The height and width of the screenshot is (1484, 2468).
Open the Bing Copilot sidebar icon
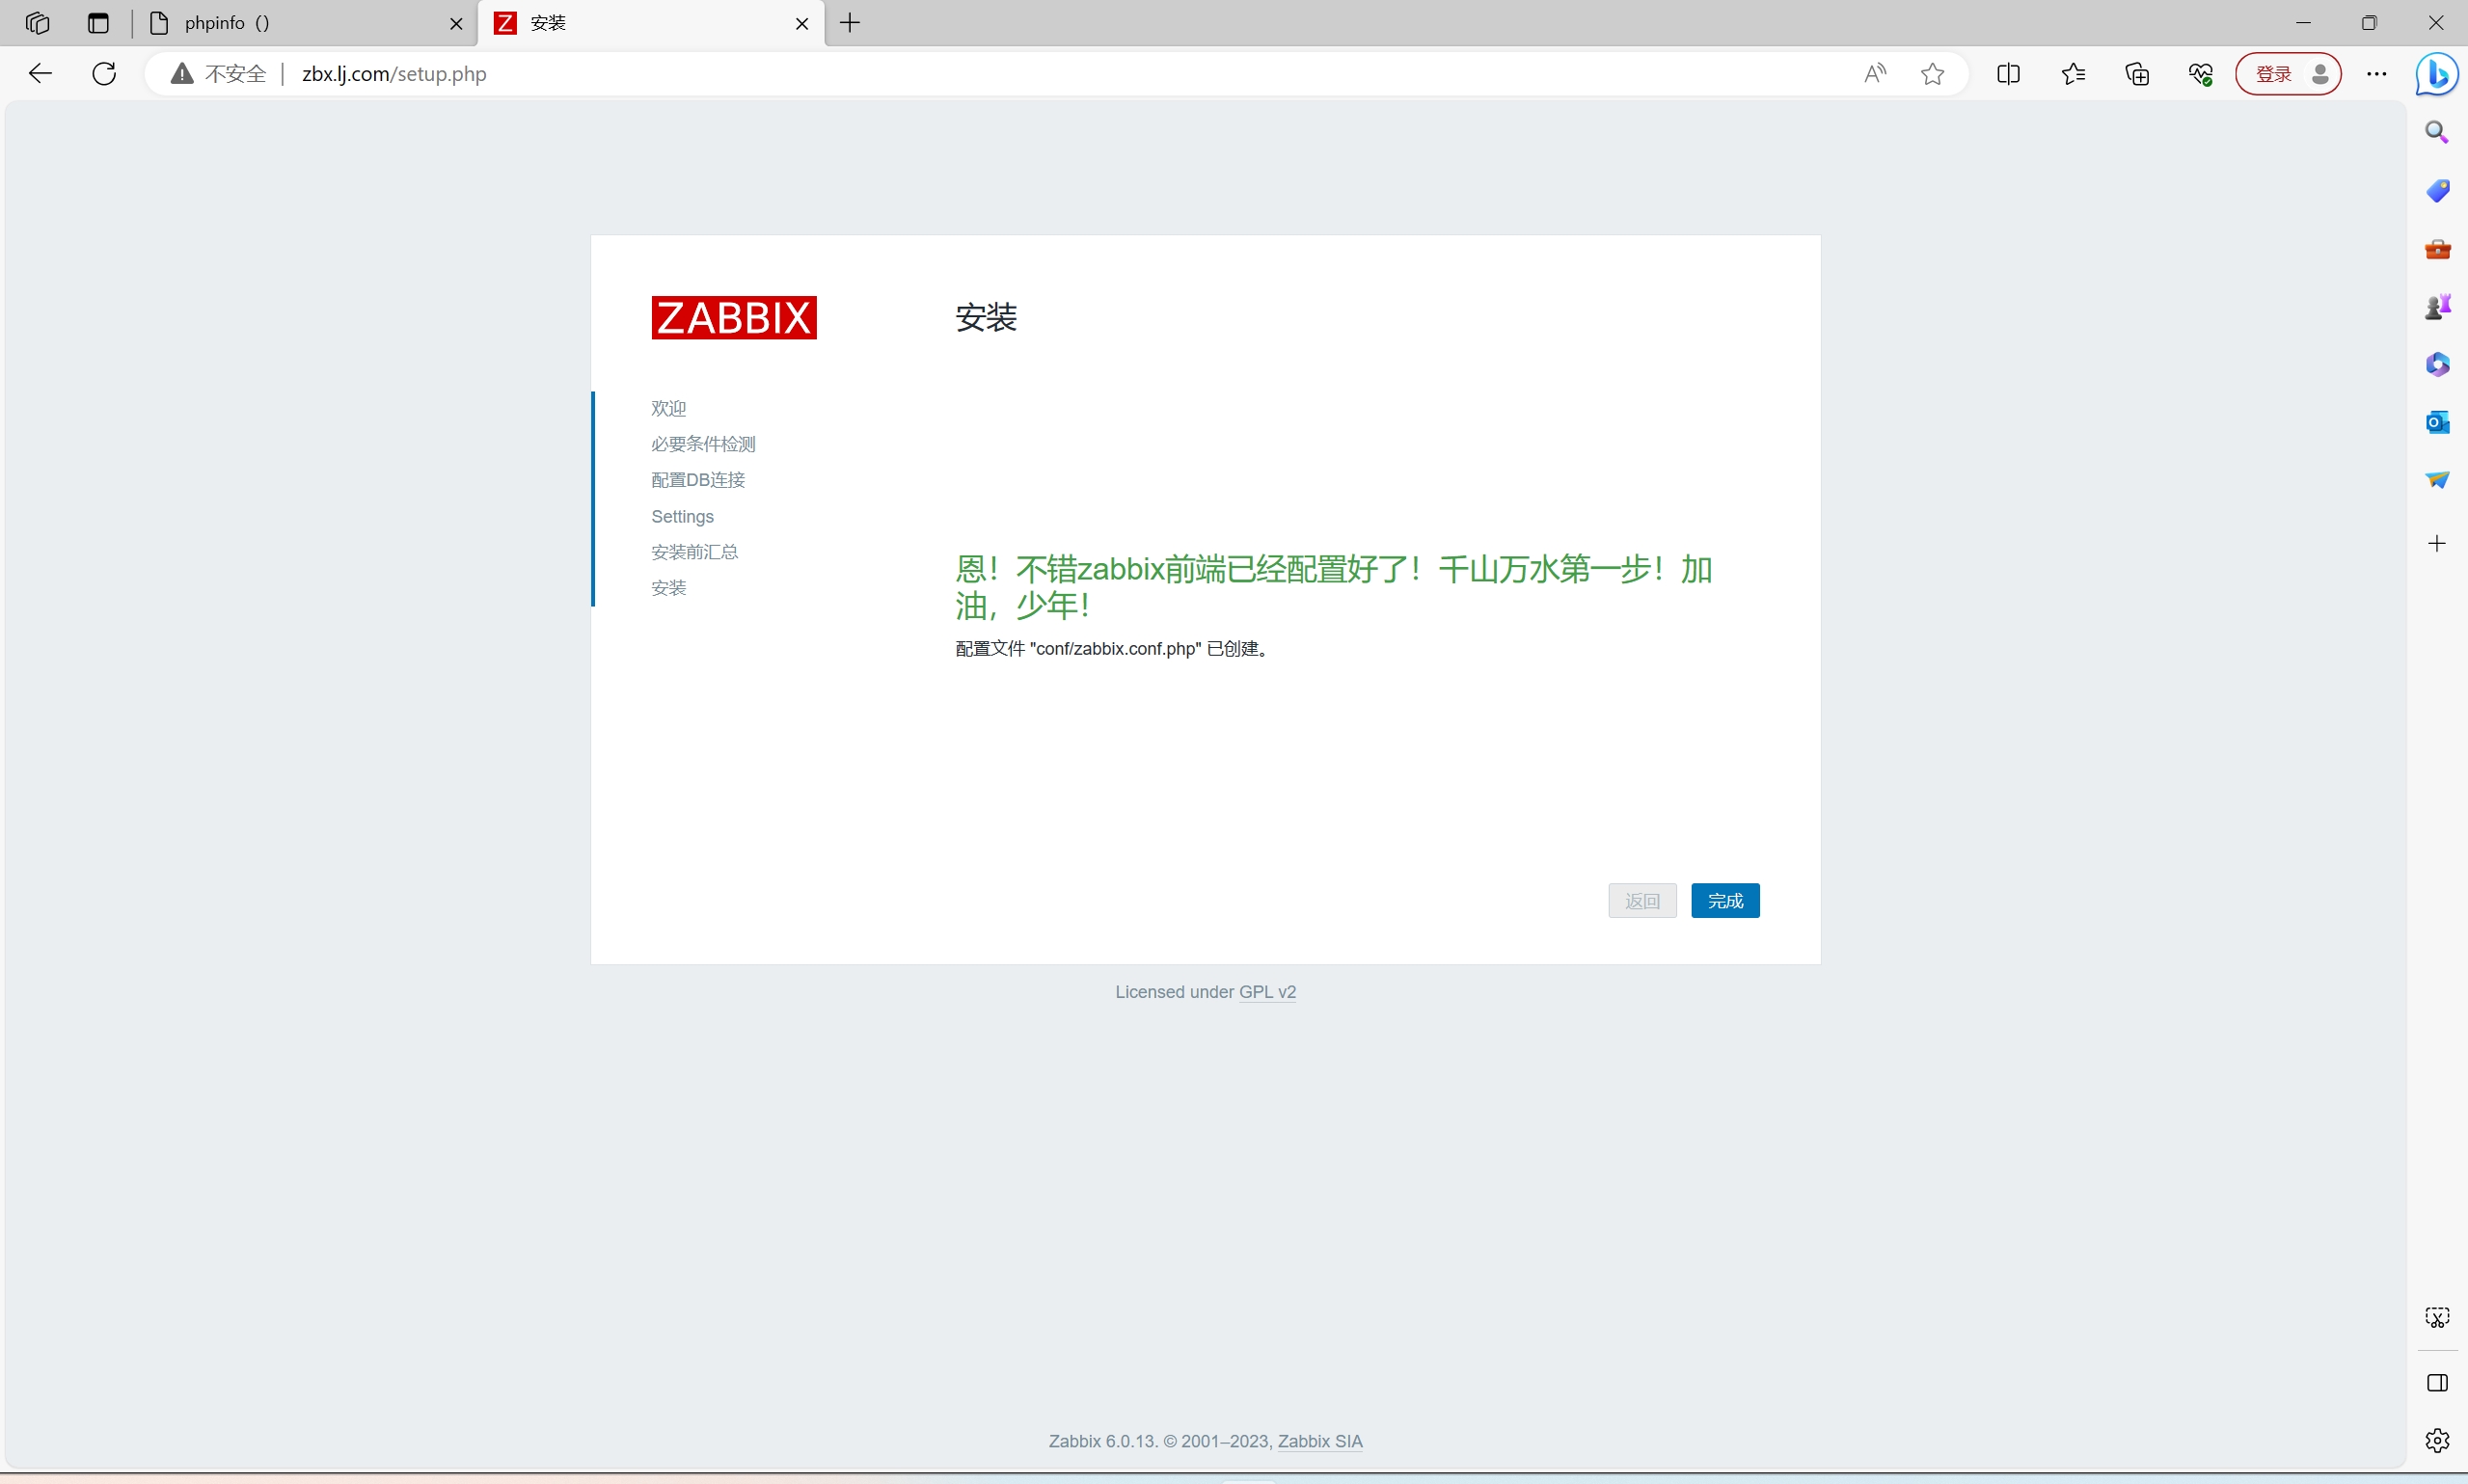[x=2436, y=73]
